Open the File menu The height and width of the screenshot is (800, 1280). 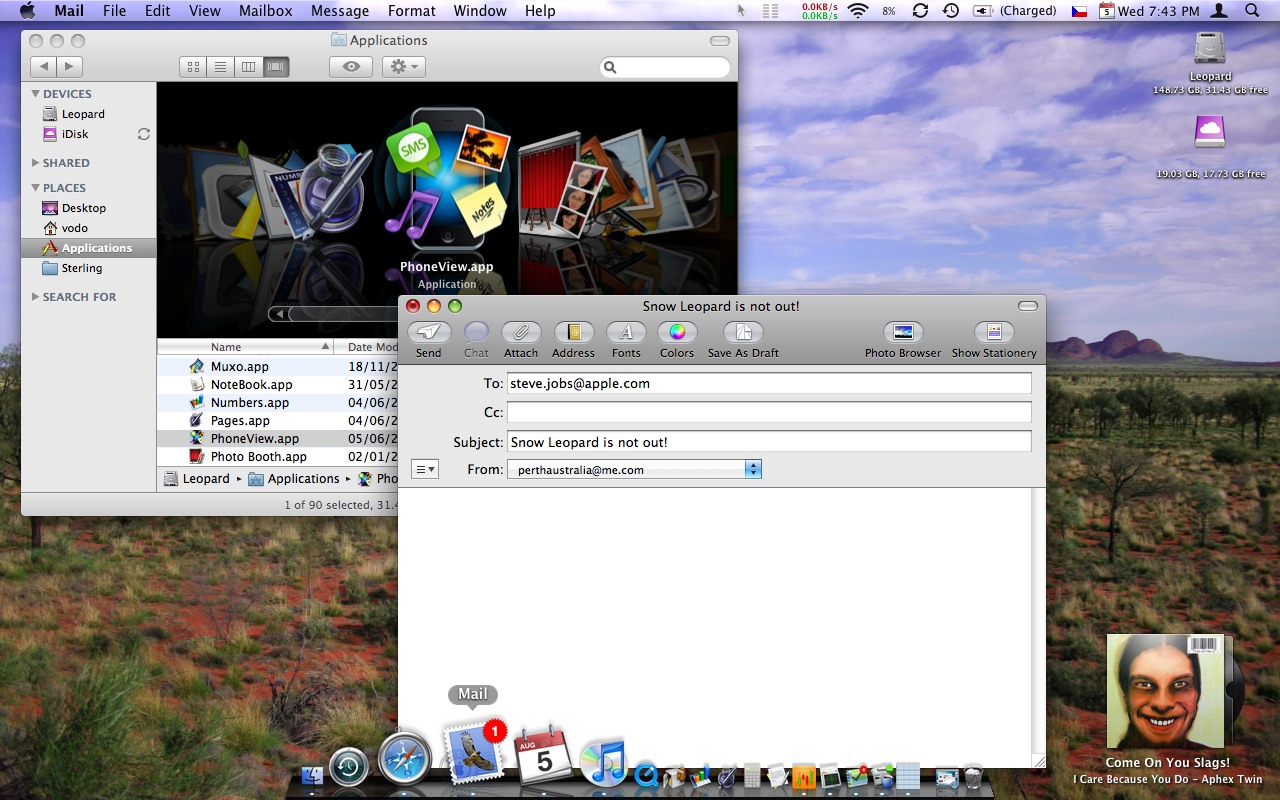(114, 11)
